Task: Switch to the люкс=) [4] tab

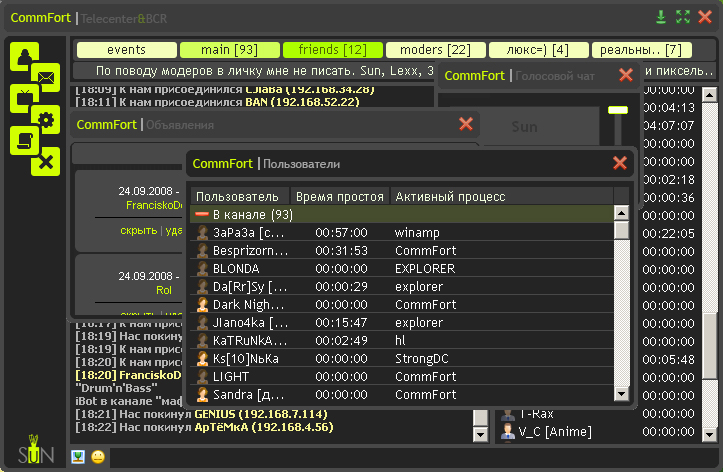Action: 539,50
